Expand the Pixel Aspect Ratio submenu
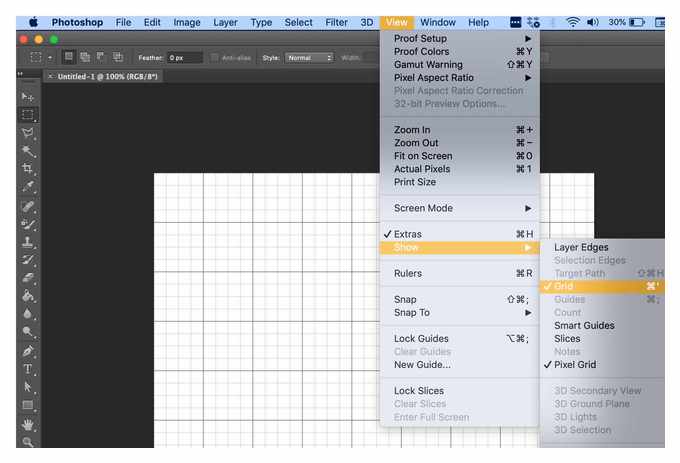This screenshot has width=680, height=463. click(x=460, y=78)
